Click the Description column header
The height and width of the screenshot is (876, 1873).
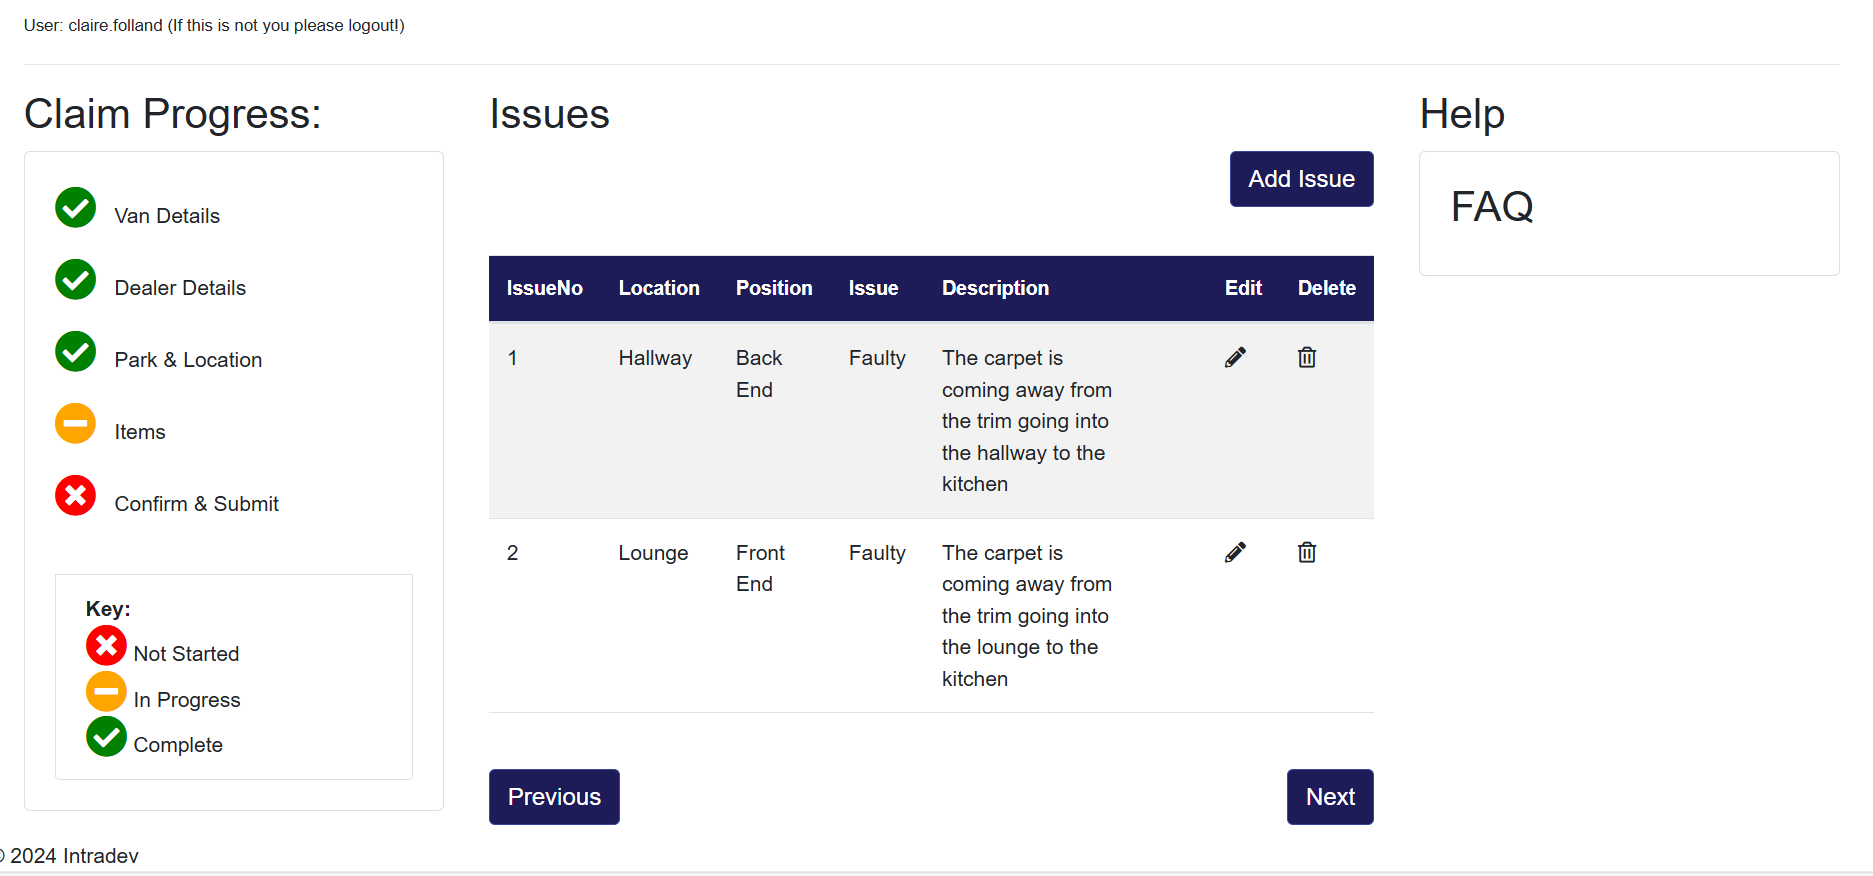995,288
